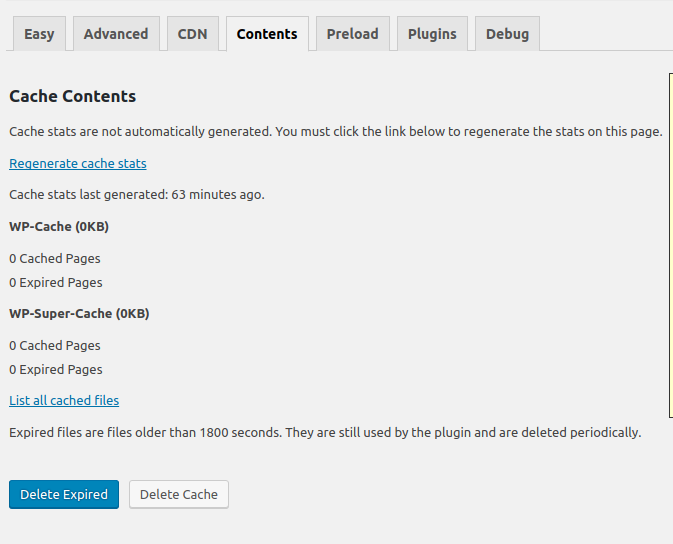673x544 pixels.
Task: Click the WP-Cache (0KB) heading
Action: (59, 226)
